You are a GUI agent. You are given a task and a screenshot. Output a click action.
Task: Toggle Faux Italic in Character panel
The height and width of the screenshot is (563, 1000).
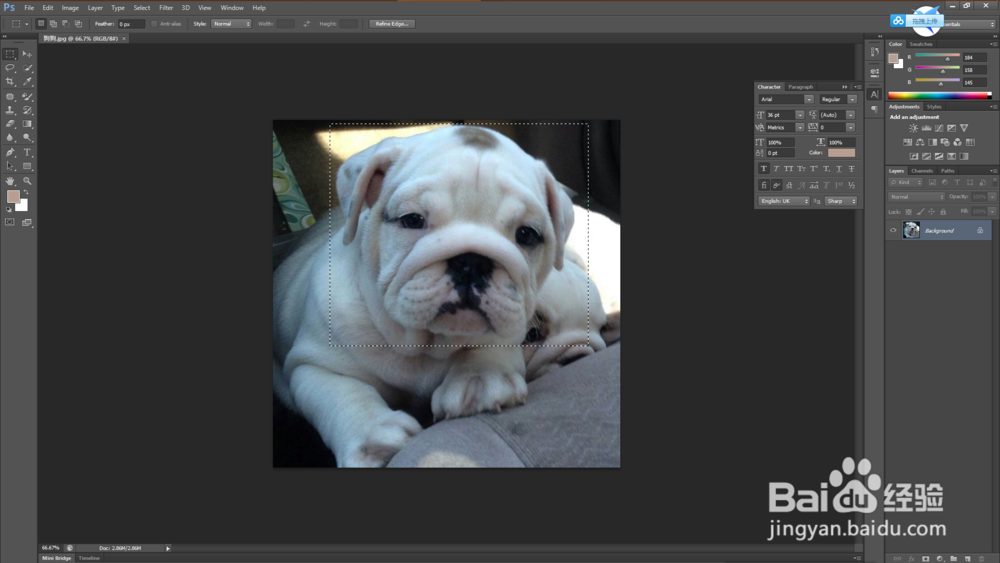pos(776,169)
